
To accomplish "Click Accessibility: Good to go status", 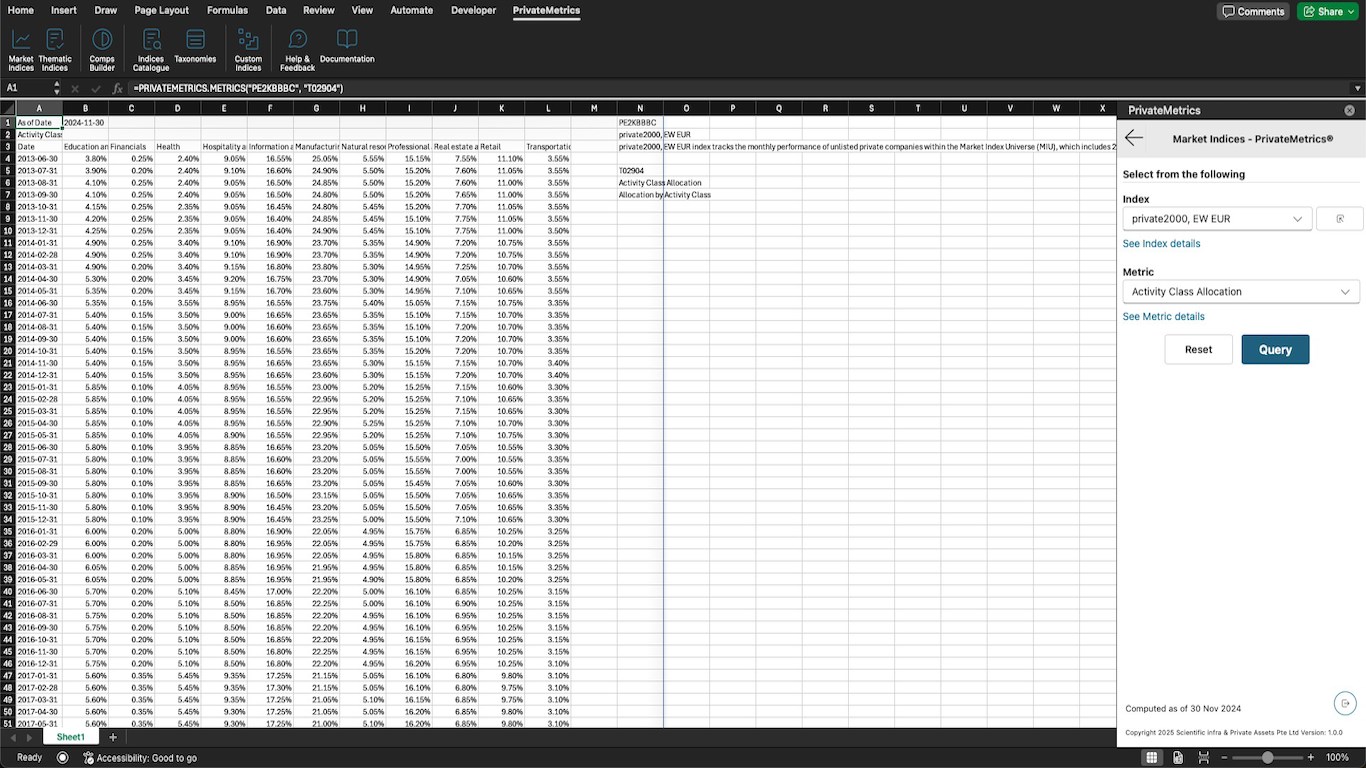I will [140, 758].
